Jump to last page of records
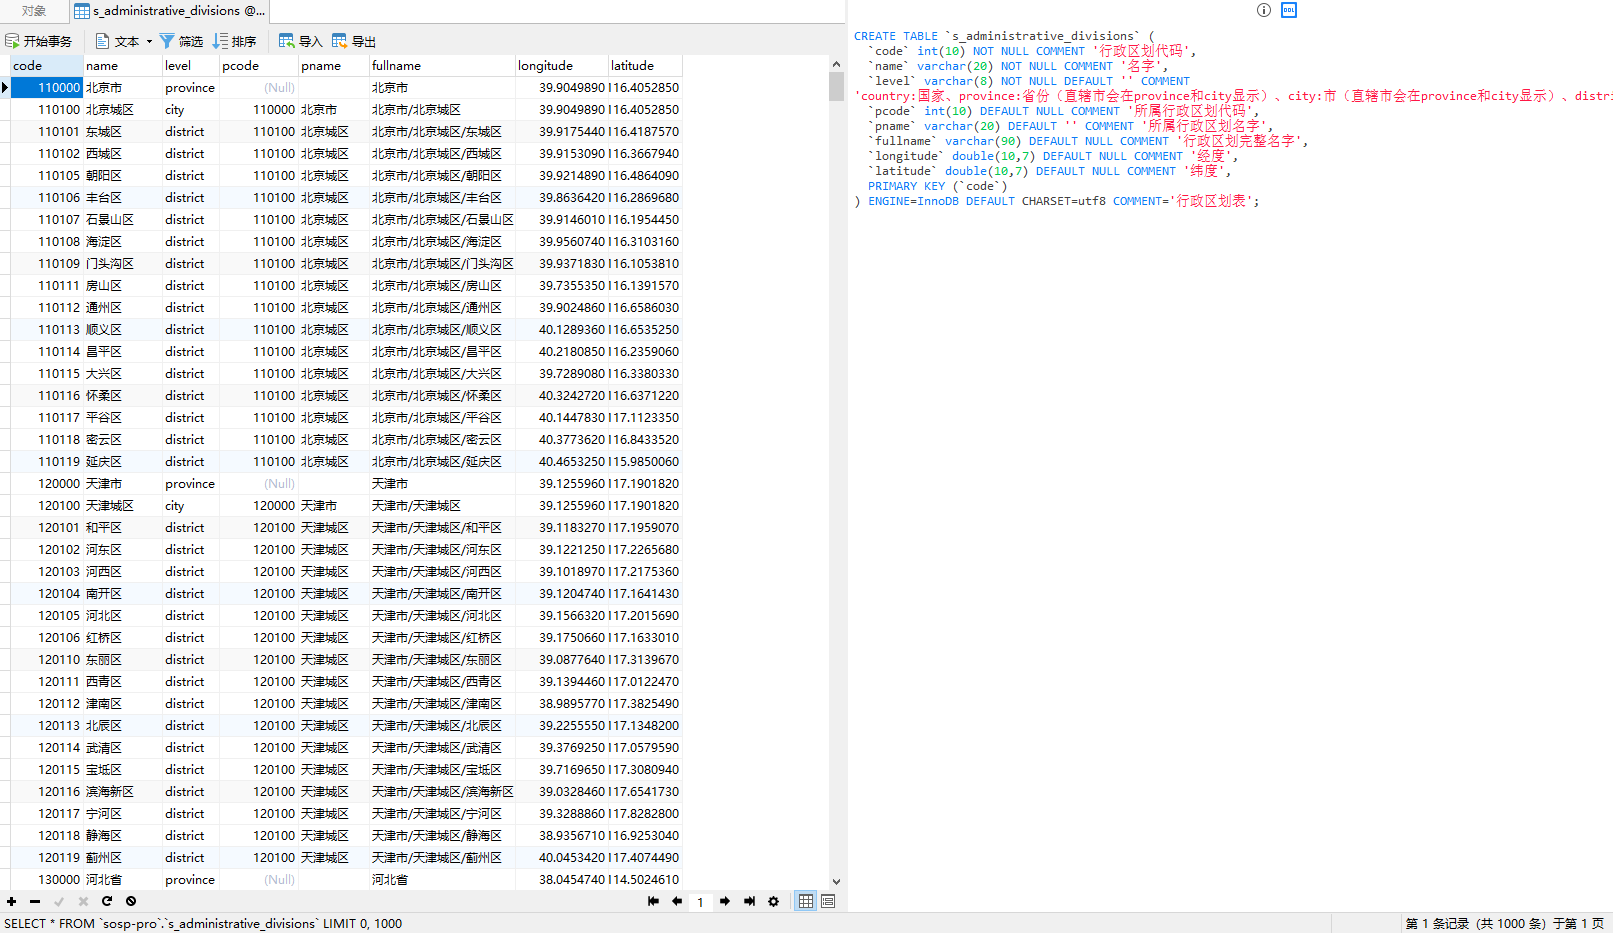The image size is (1613, 933). (749, 901)
